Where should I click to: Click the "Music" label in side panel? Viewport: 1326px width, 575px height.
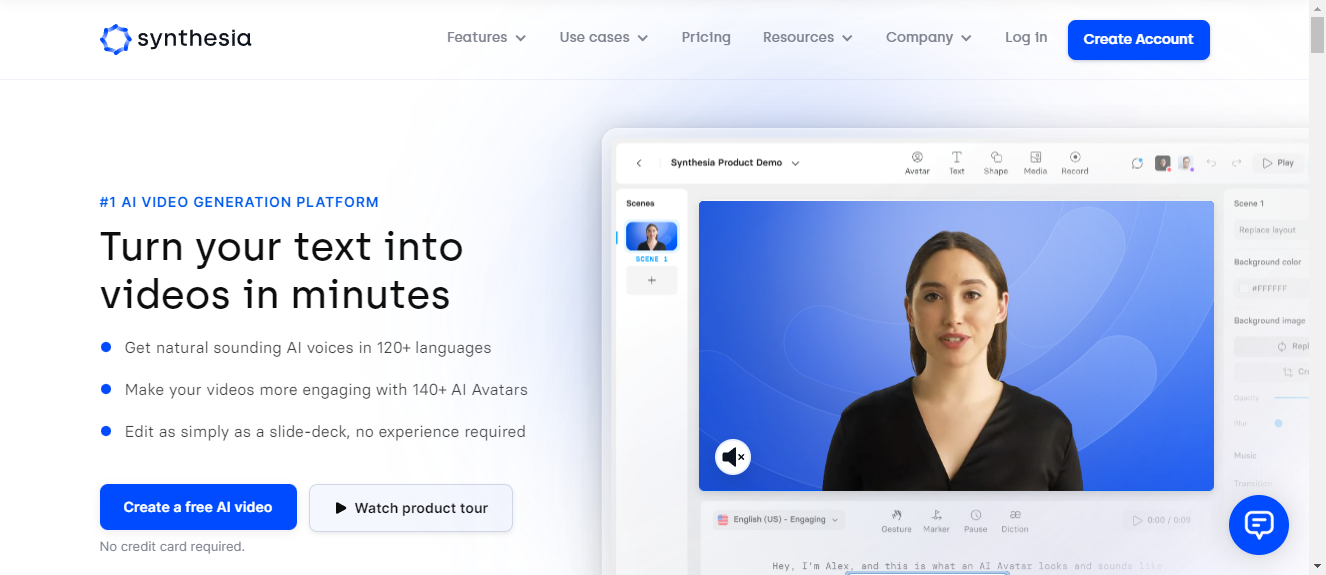tap(1245, 456)
